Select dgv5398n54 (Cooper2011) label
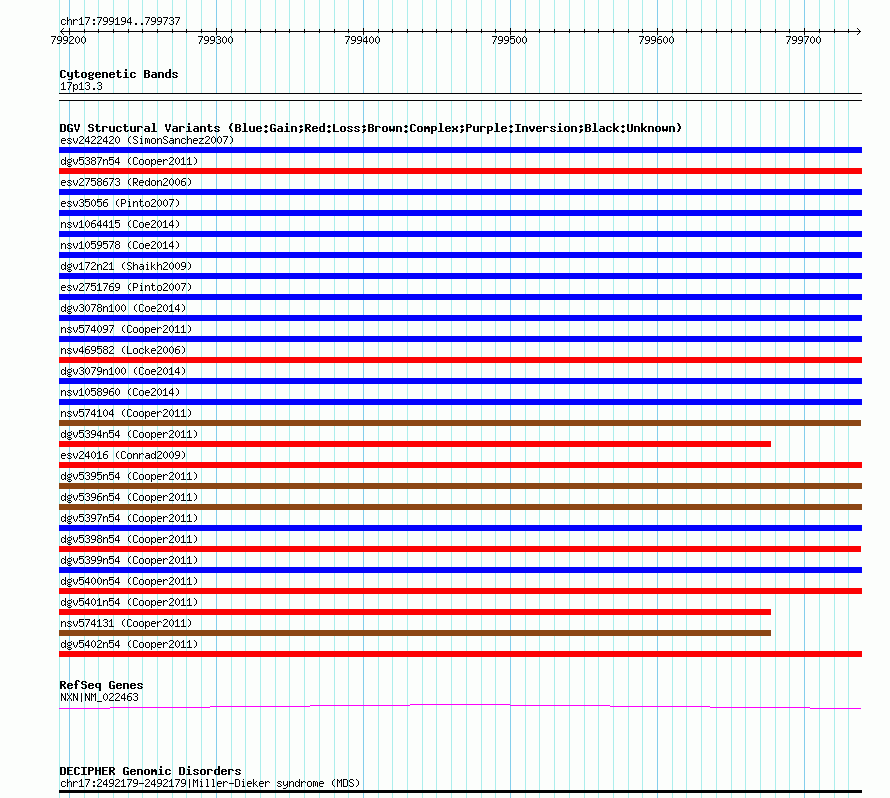This screenshot has height=798, width=890. click(x=129, y=539)
